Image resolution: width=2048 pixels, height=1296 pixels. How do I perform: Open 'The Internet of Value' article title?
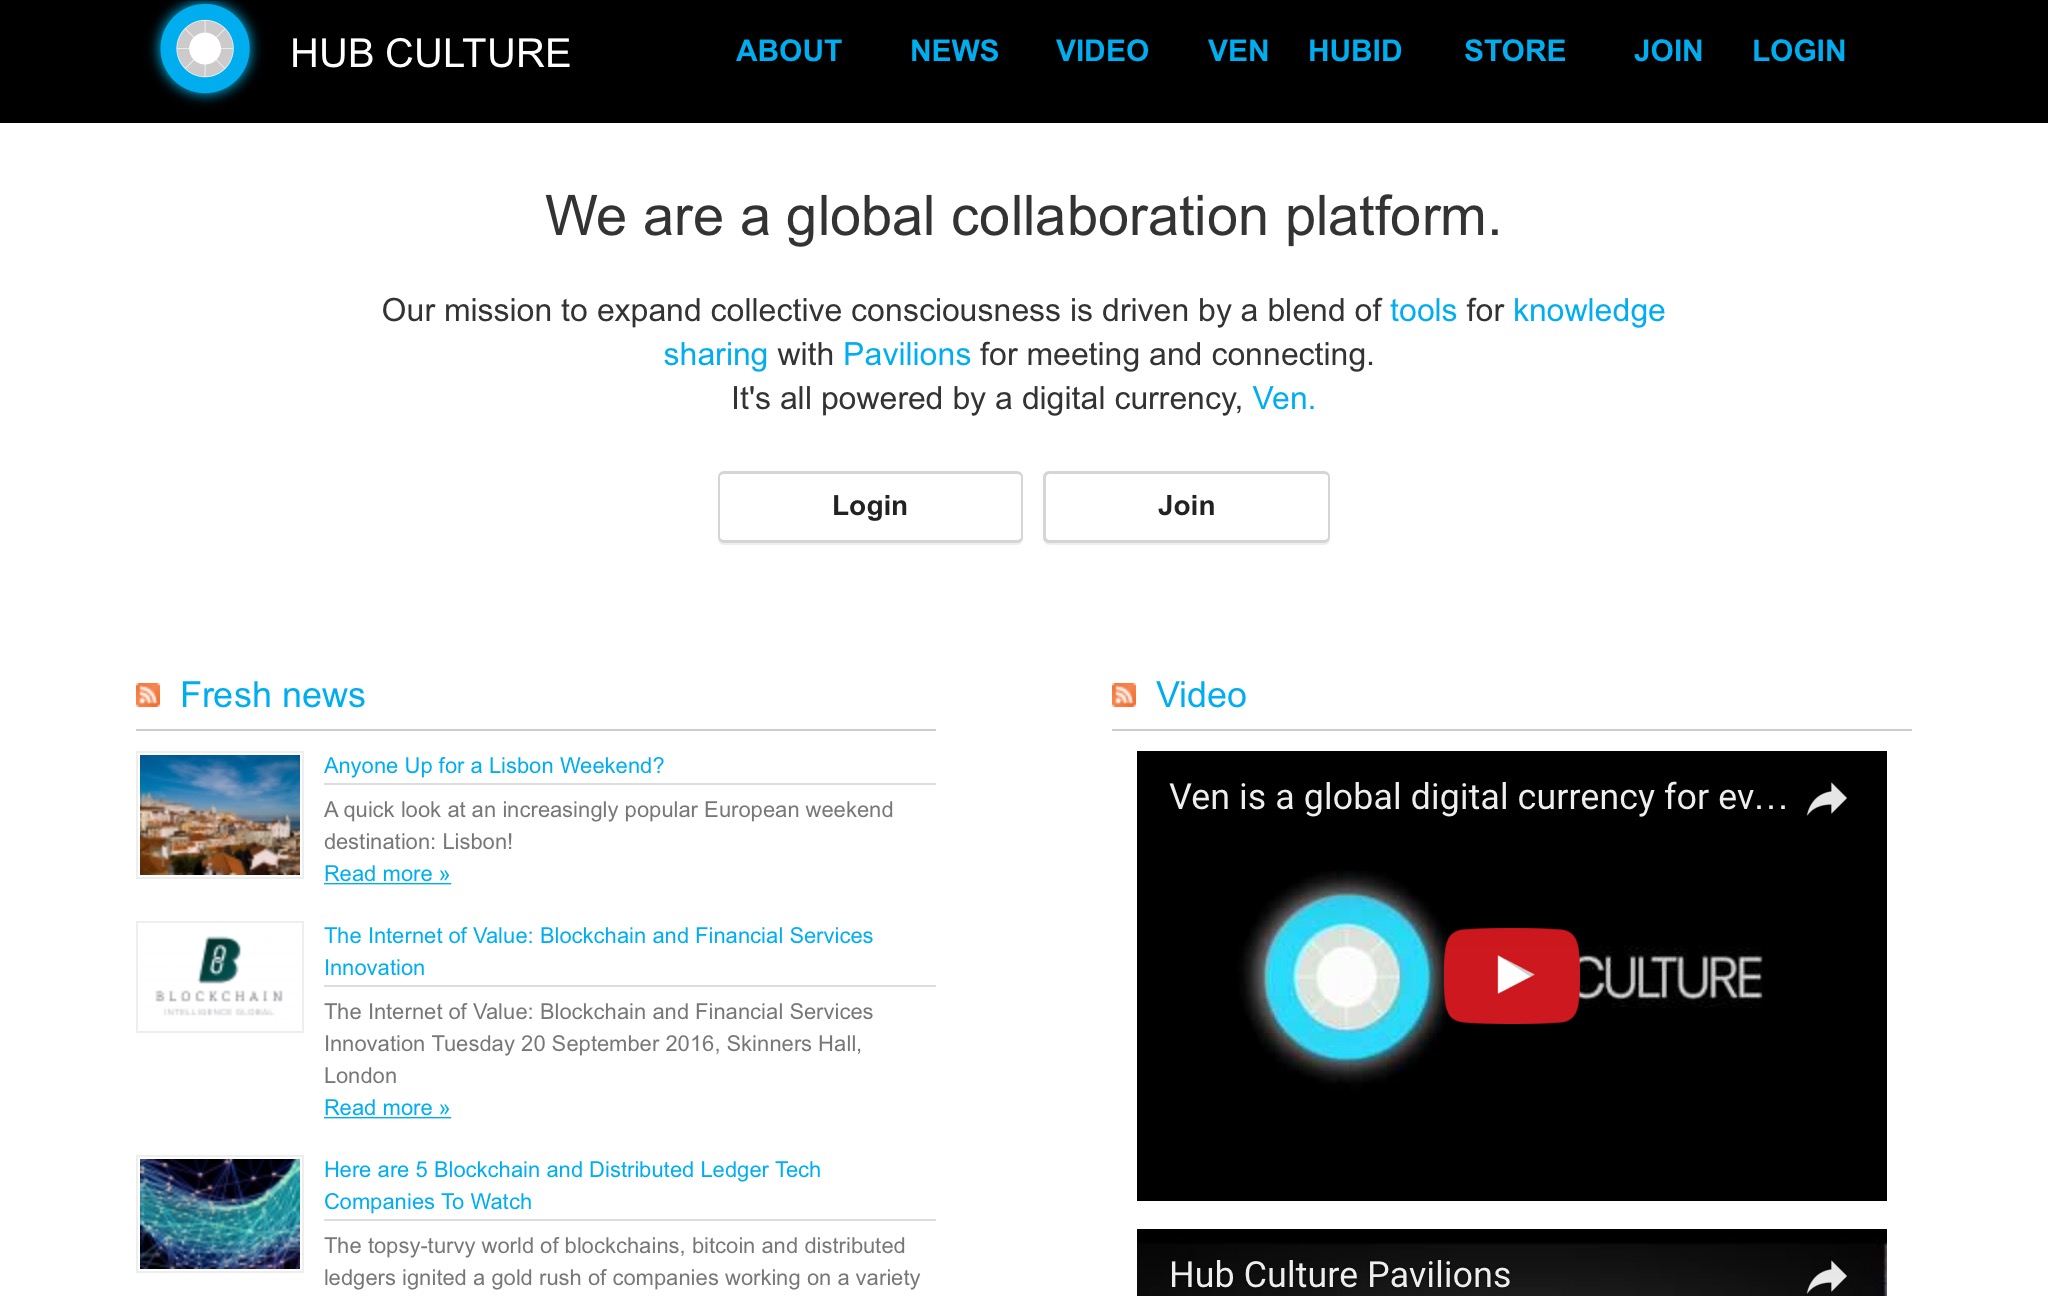coord(598,951)
